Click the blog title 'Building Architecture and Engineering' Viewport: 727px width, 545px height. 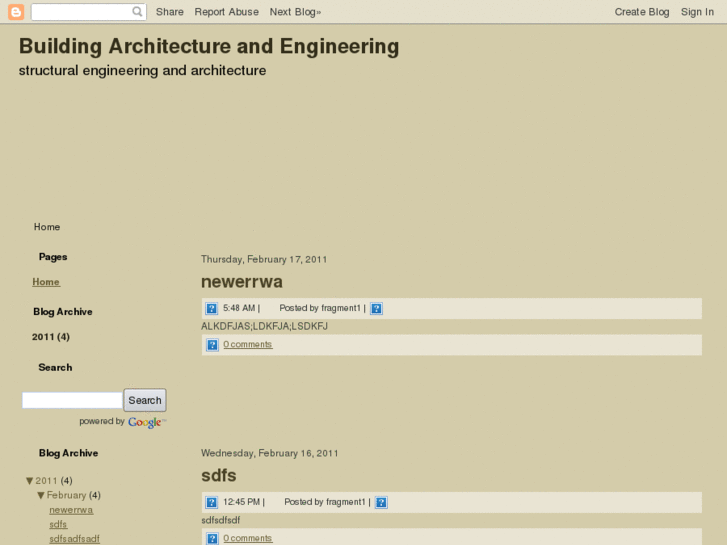209,46
